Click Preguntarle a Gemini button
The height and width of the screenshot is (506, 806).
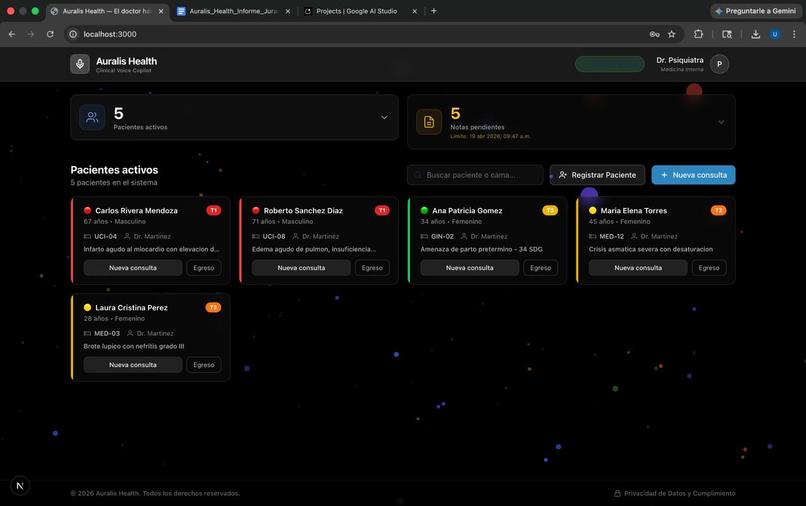click(x=756, y=11)
